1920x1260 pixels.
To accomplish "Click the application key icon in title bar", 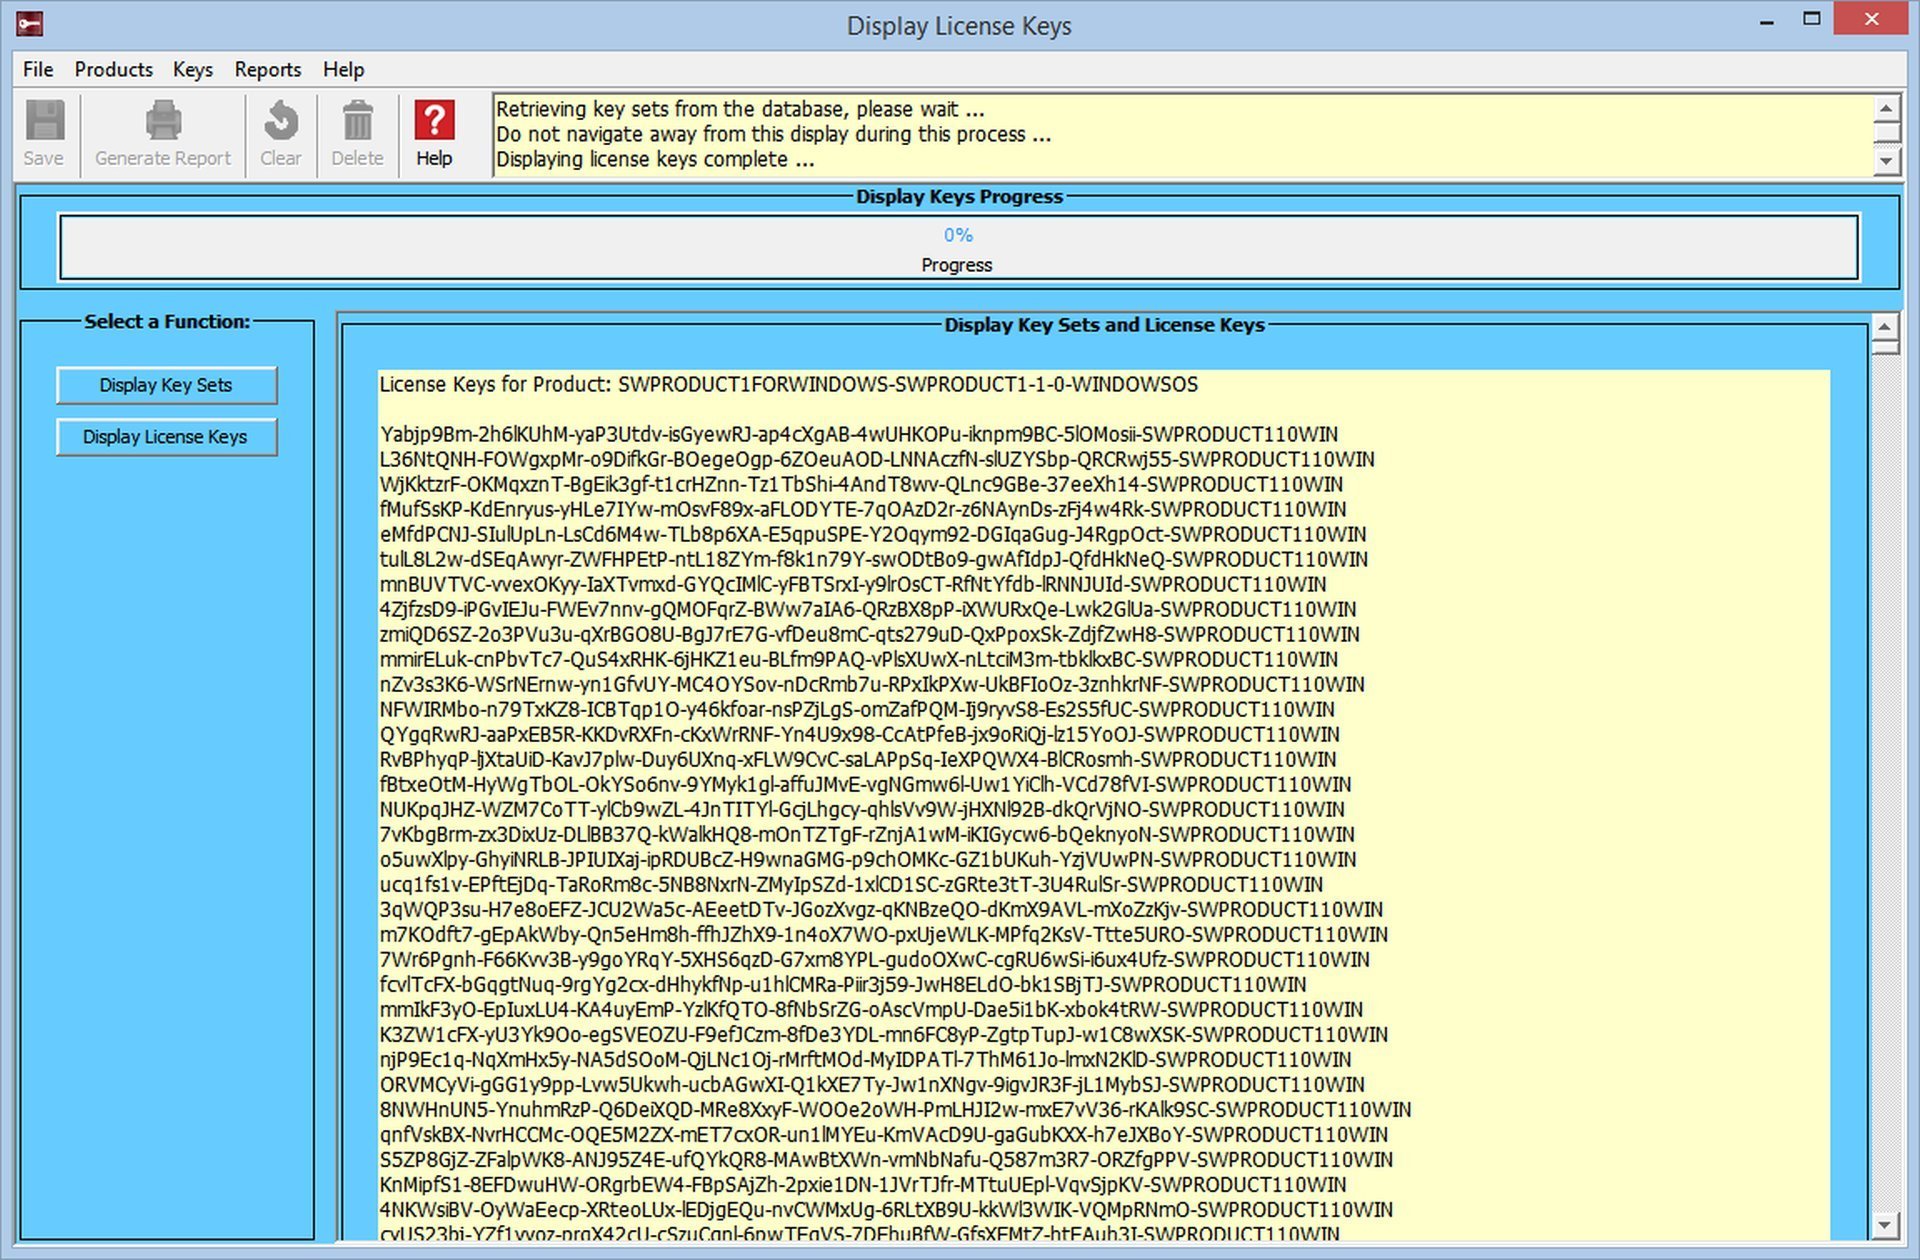I will (x=29, y=24).
